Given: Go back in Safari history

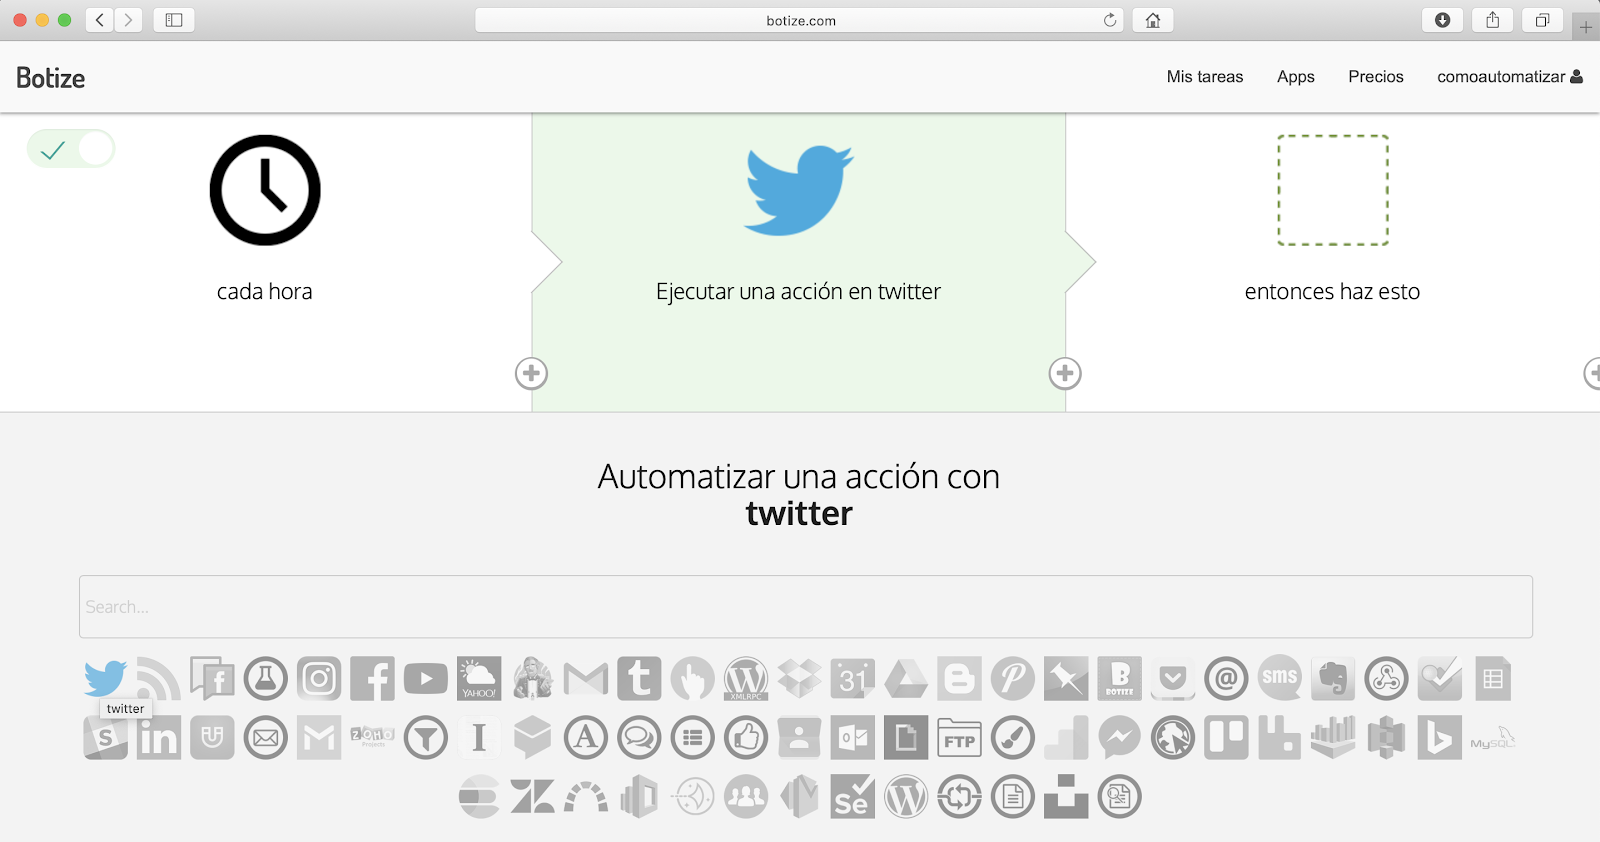Looking at the screenshot, I should click(99, 20).
